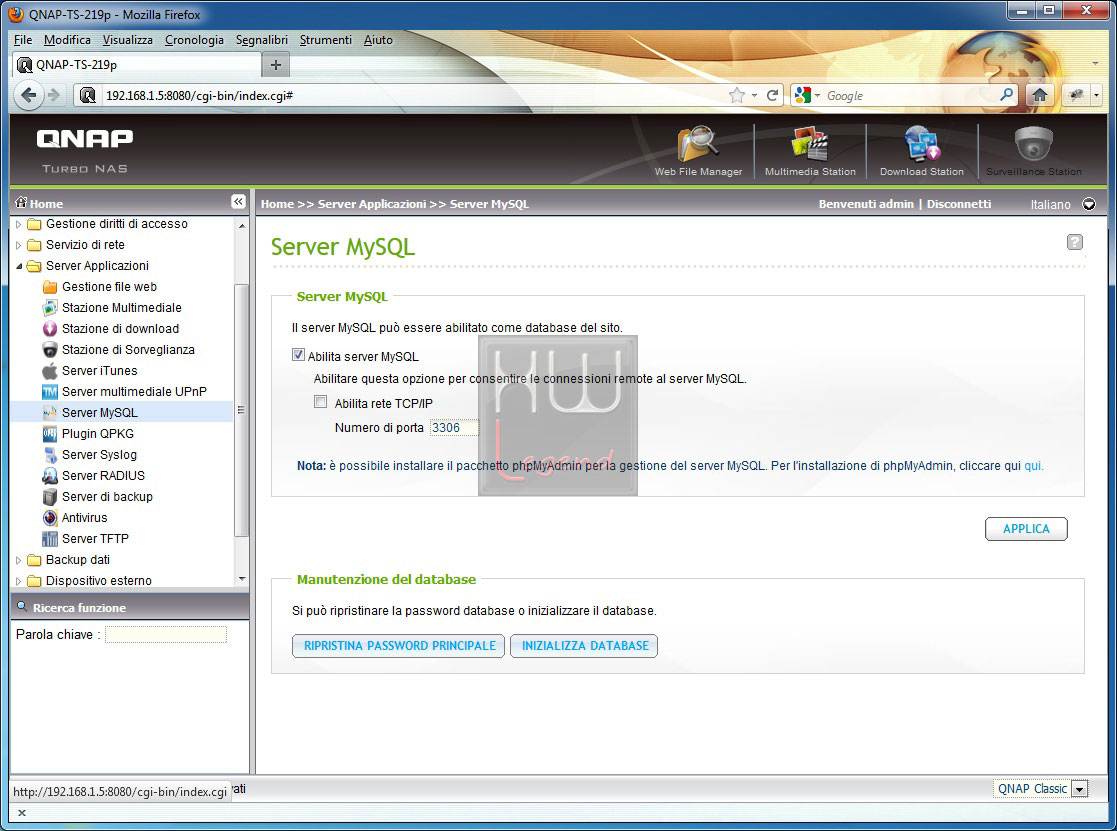The width and height of the screenshot is (1117, 831).
Task: Click the Firefox back arrow button
Action: click(x=28, y=95)
